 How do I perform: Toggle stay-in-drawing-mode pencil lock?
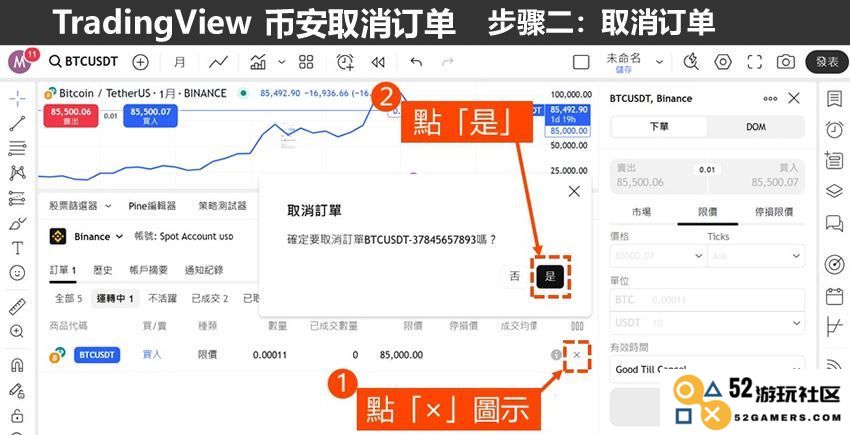[x=17, y=390]
